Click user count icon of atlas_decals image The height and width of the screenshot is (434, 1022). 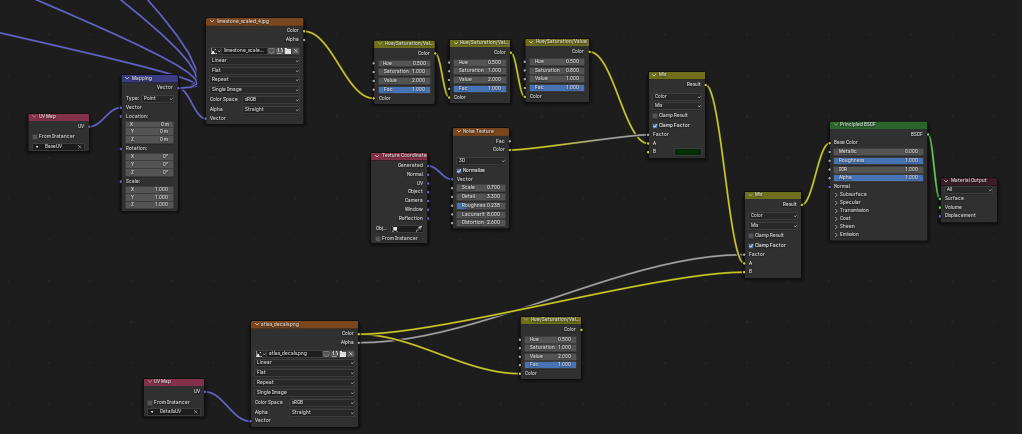[334, 353]
